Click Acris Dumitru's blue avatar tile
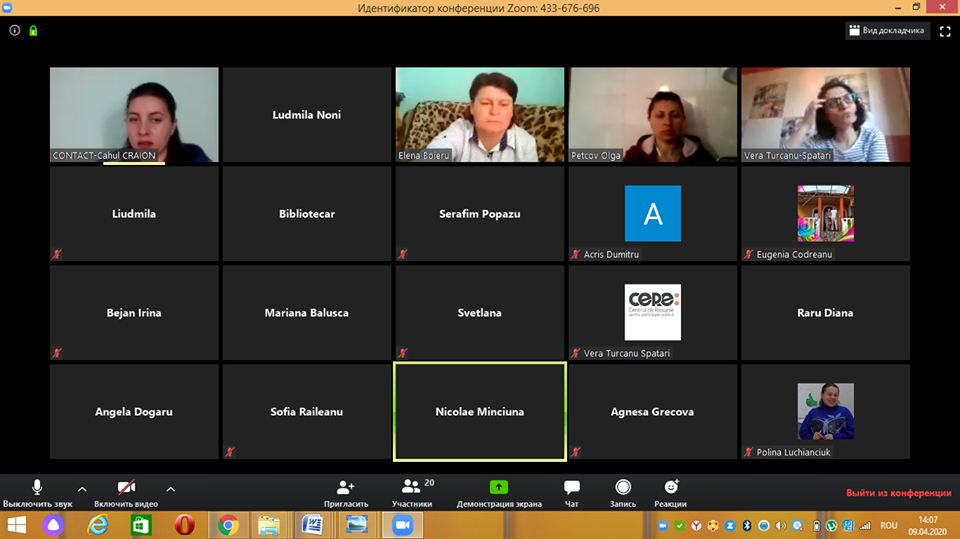Viewport: 960px width, 539px height. [653, 213]
